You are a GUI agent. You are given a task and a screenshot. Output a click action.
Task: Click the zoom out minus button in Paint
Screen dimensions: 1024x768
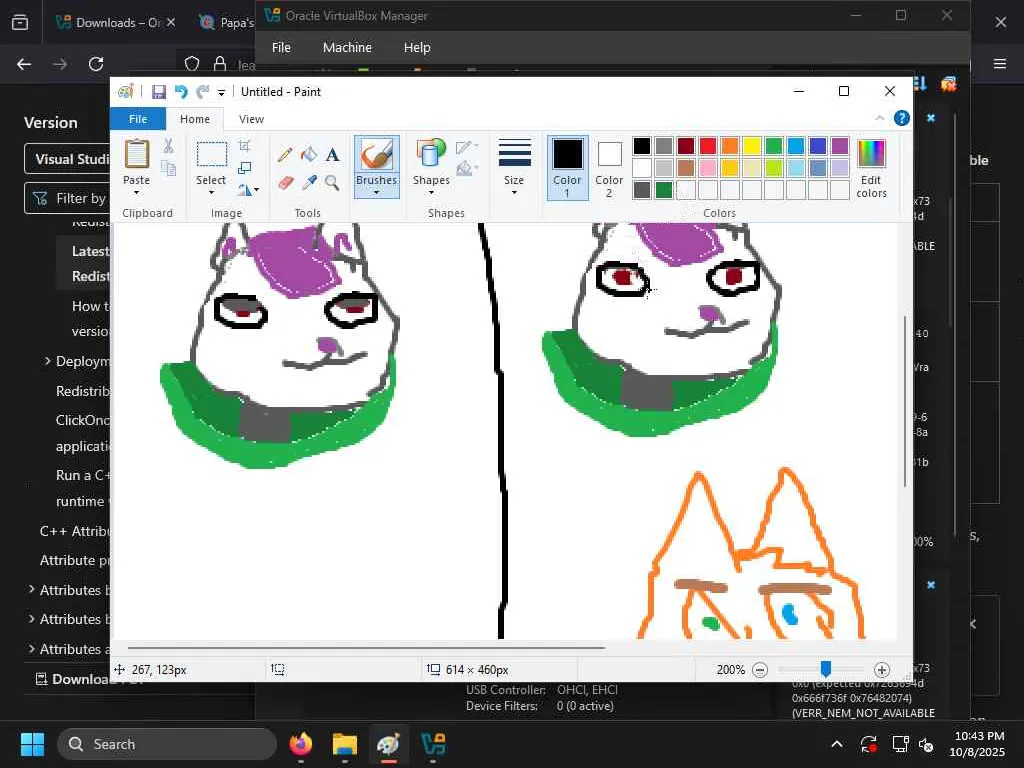tap(760, 670)
